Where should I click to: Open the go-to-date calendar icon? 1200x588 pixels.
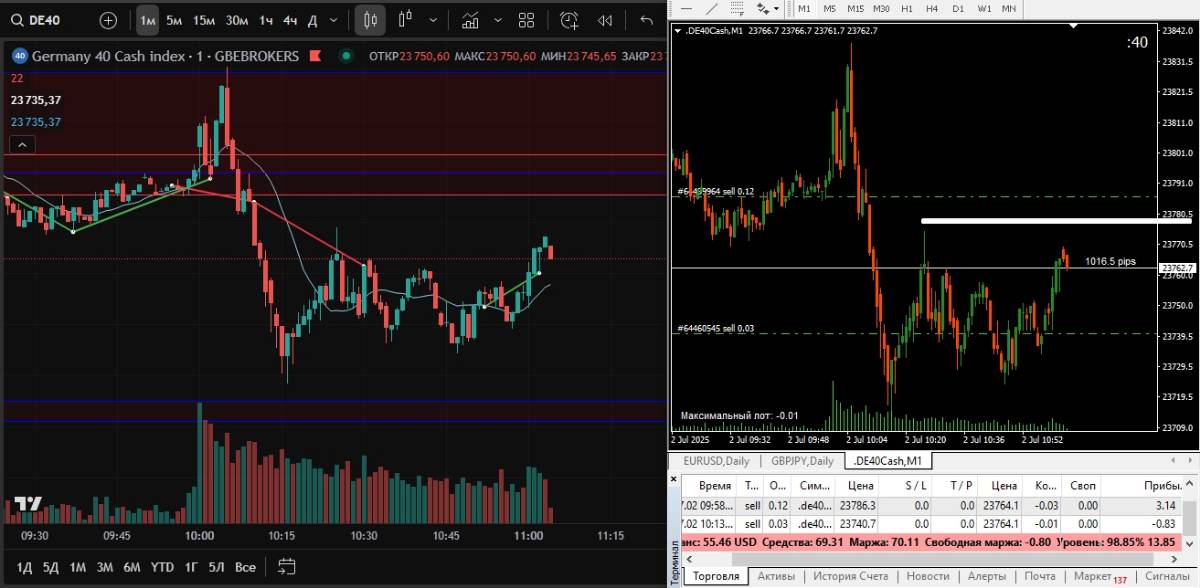click(x=287, y=567)
